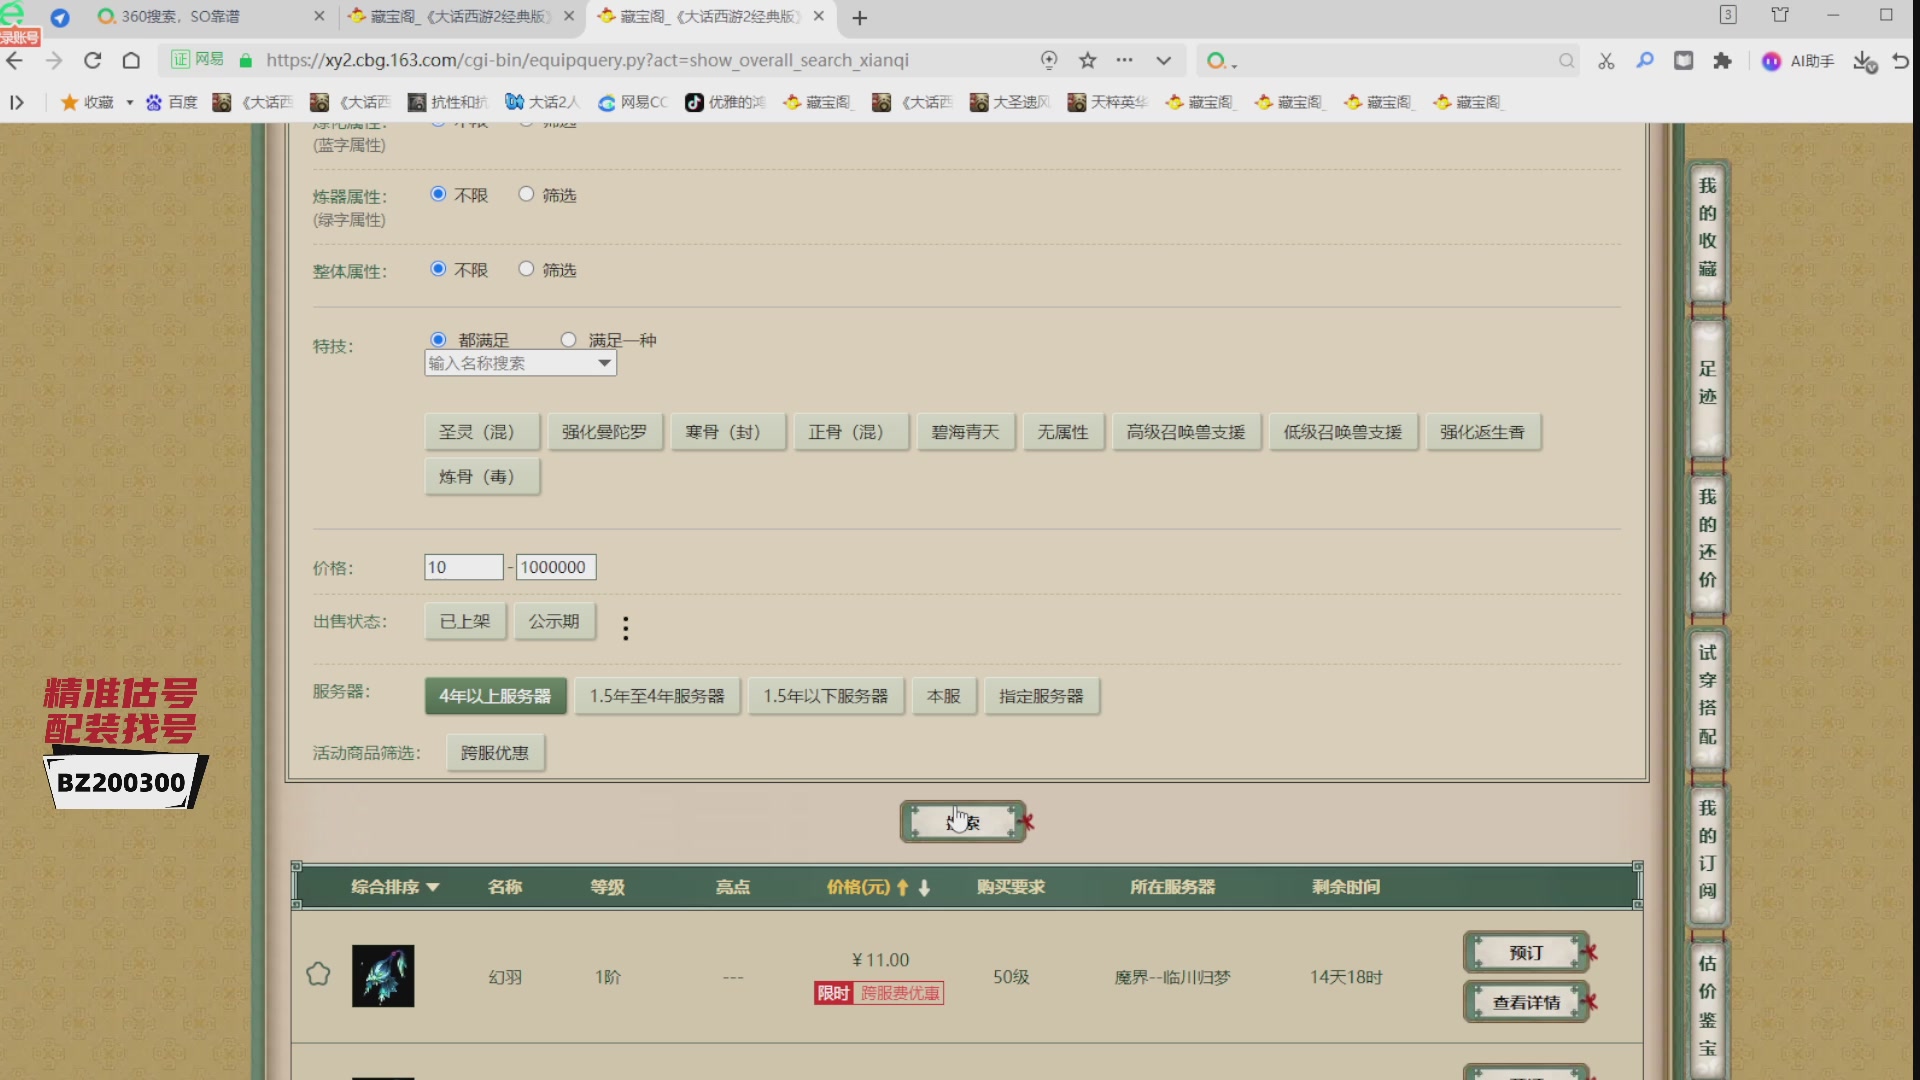The height and width of the screenshot is (1080, 1920).
Task: Open a new tab with the plus button
Action: pos(860,17)
